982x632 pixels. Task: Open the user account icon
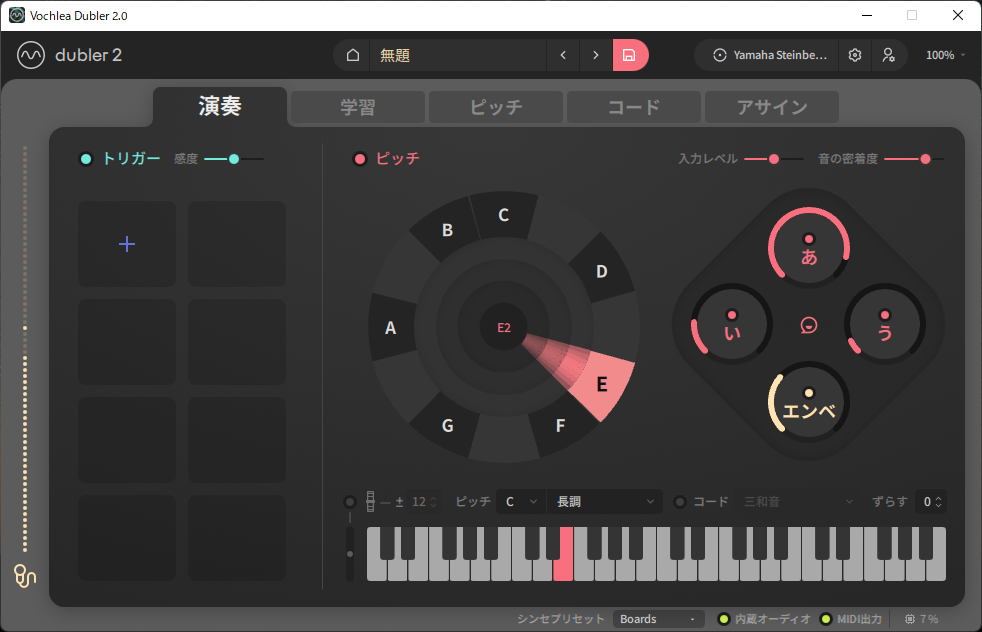[x=888, y=55]
